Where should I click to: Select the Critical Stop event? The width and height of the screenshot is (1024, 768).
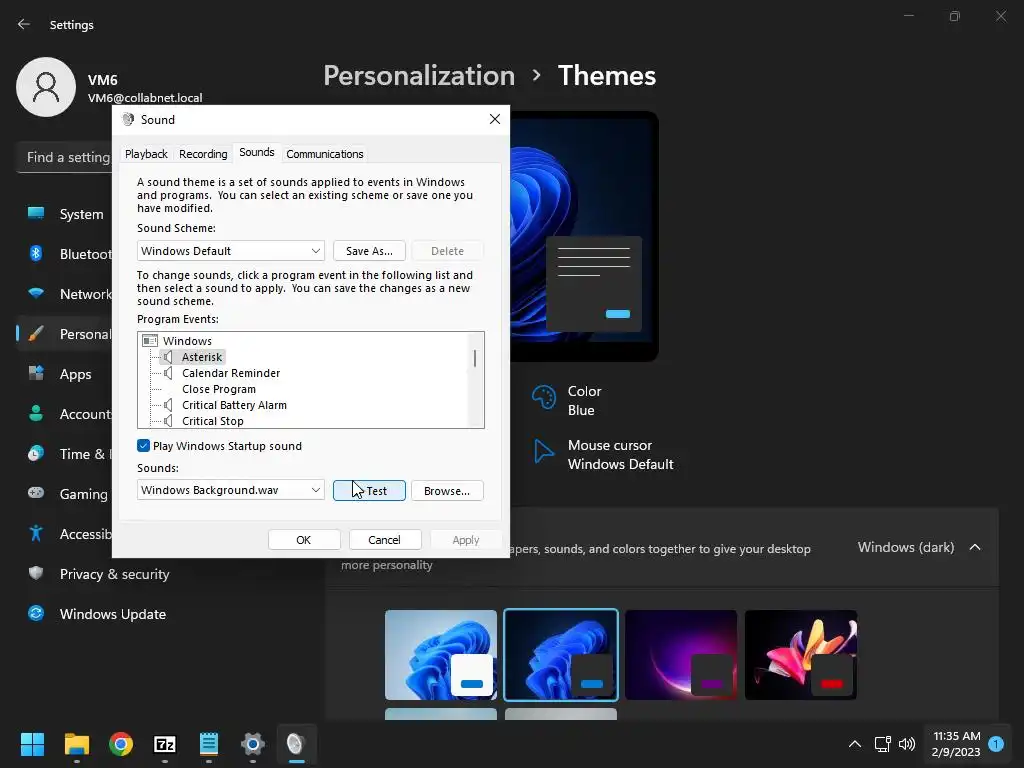click(x=213, y=421)
